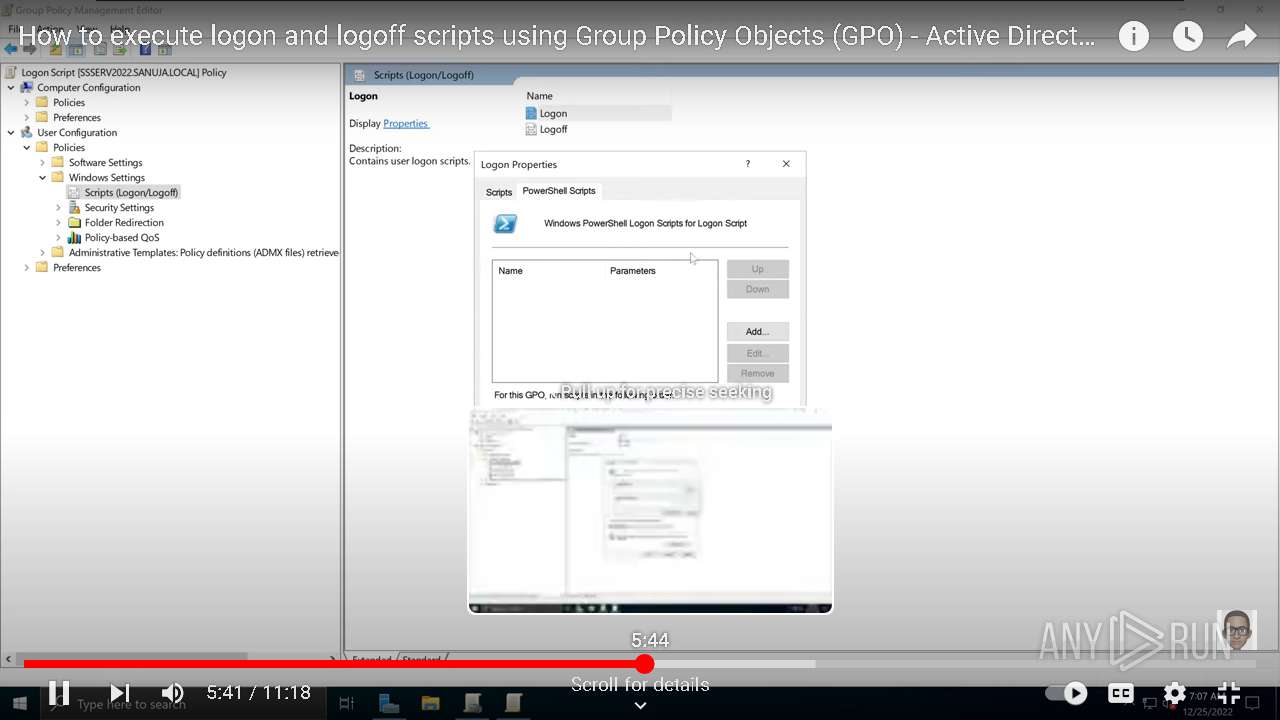
Task: Click the editor toolbar back arrow
Action: coord(11,49)
